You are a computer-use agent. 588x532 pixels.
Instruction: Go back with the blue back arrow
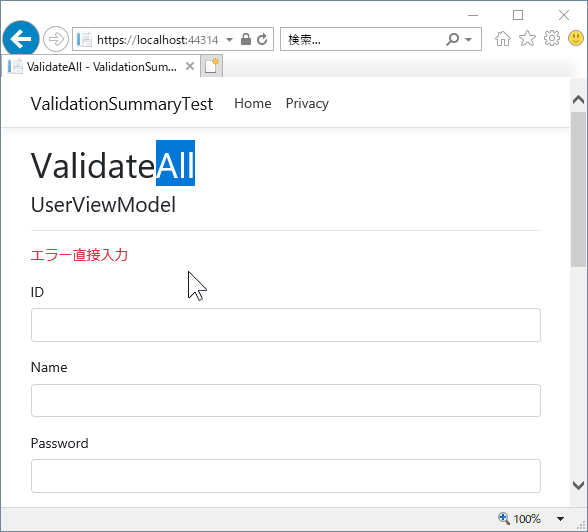coord(21,39)
